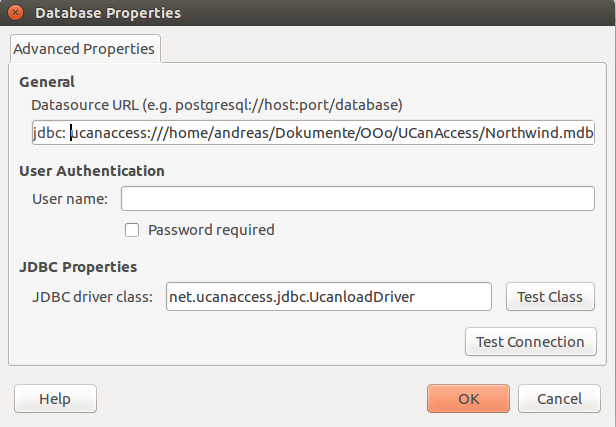This screenshot has width=616, height=427.
Task: Click the "Password required" label text
Action: click(x=211, y=230)
